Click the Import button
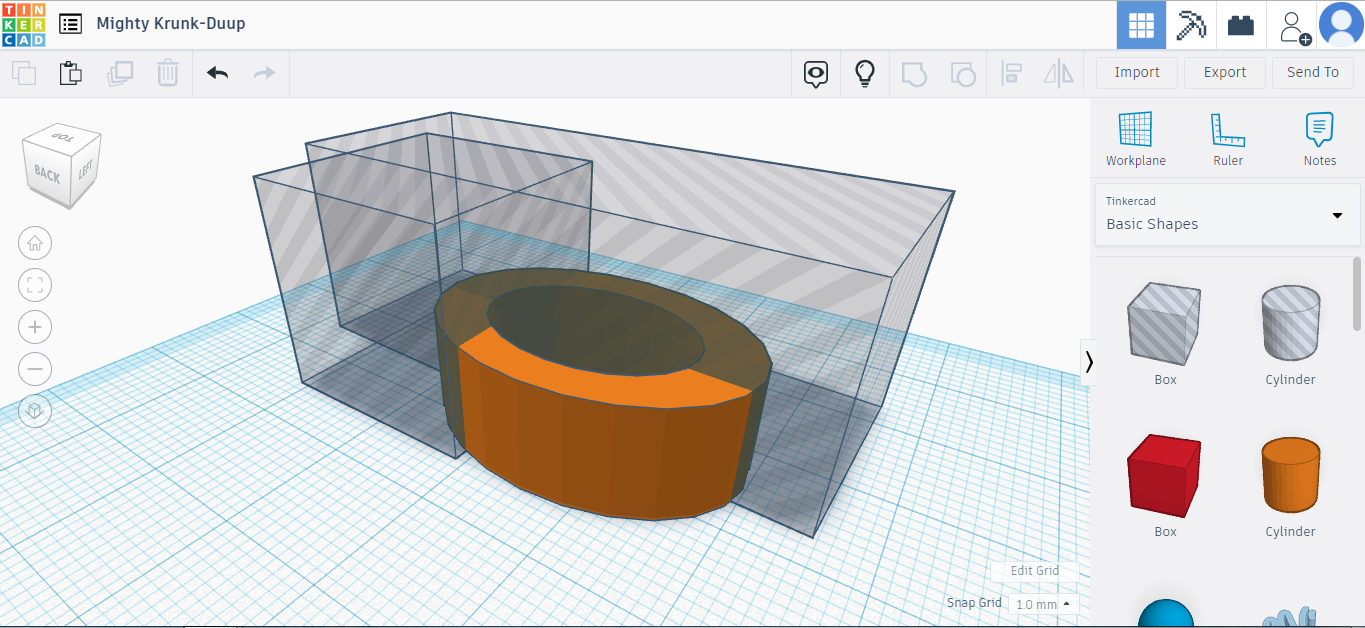 1137,72
